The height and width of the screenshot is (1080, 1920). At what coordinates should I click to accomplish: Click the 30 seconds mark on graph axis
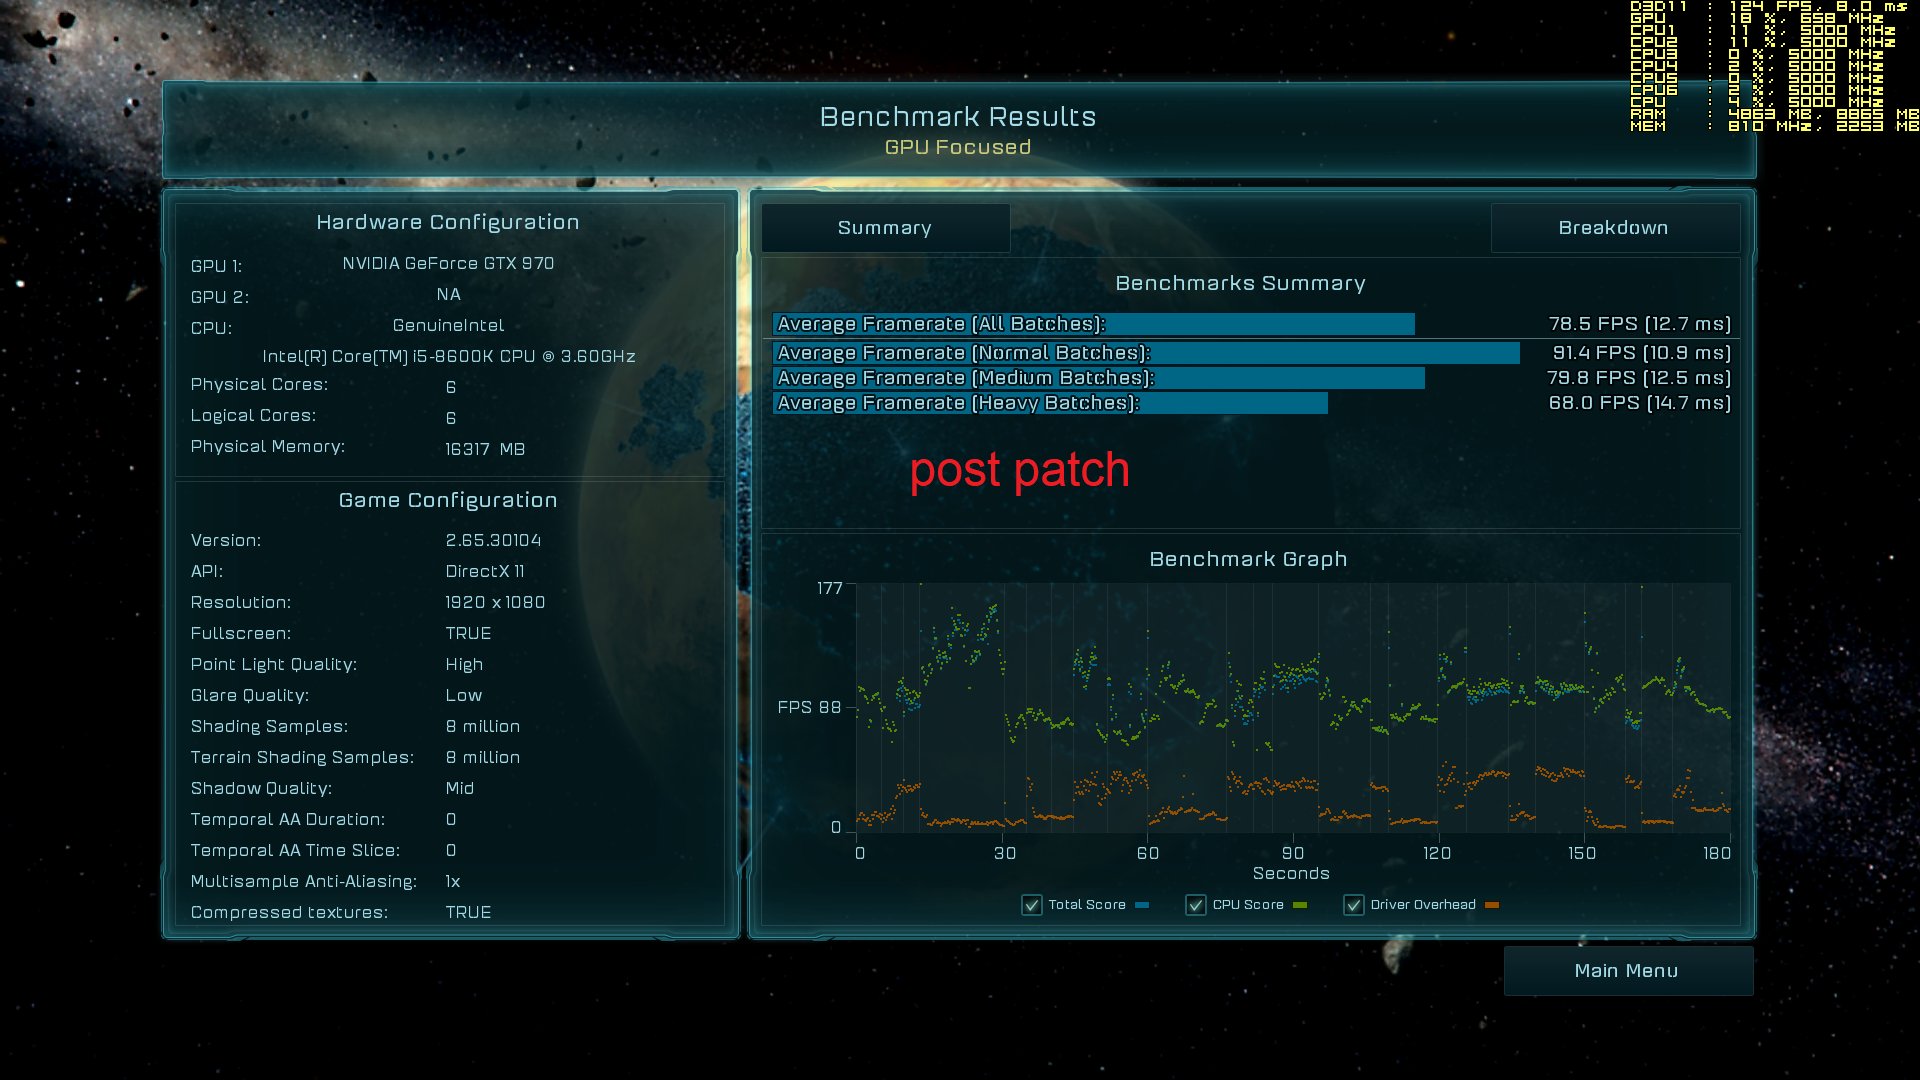point(1005,853)
